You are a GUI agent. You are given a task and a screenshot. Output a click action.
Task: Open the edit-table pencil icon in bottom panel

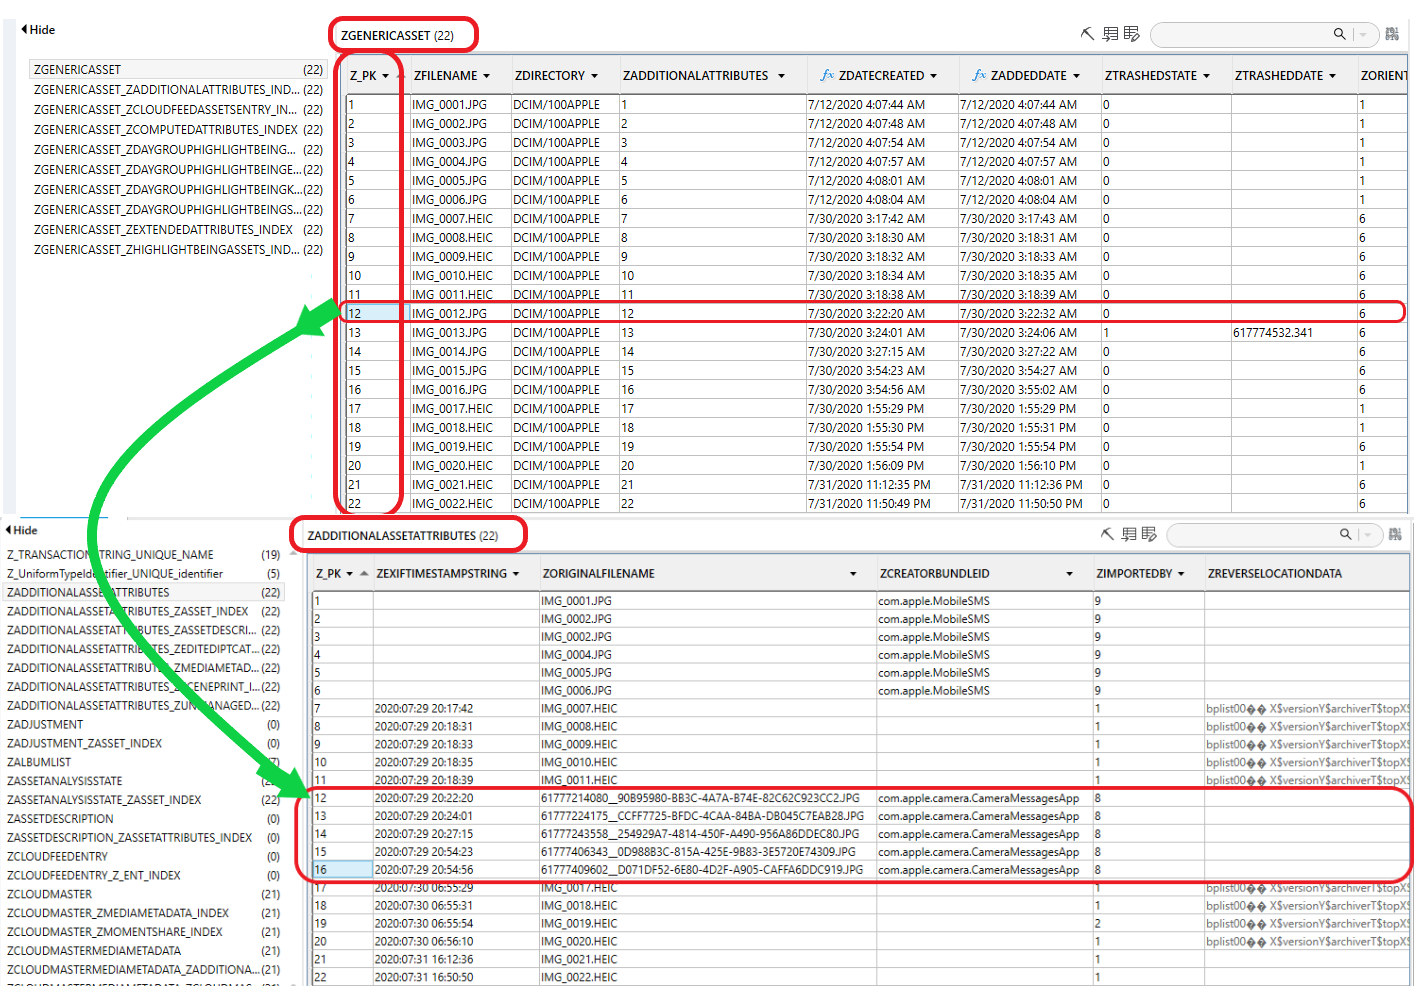1150,534
